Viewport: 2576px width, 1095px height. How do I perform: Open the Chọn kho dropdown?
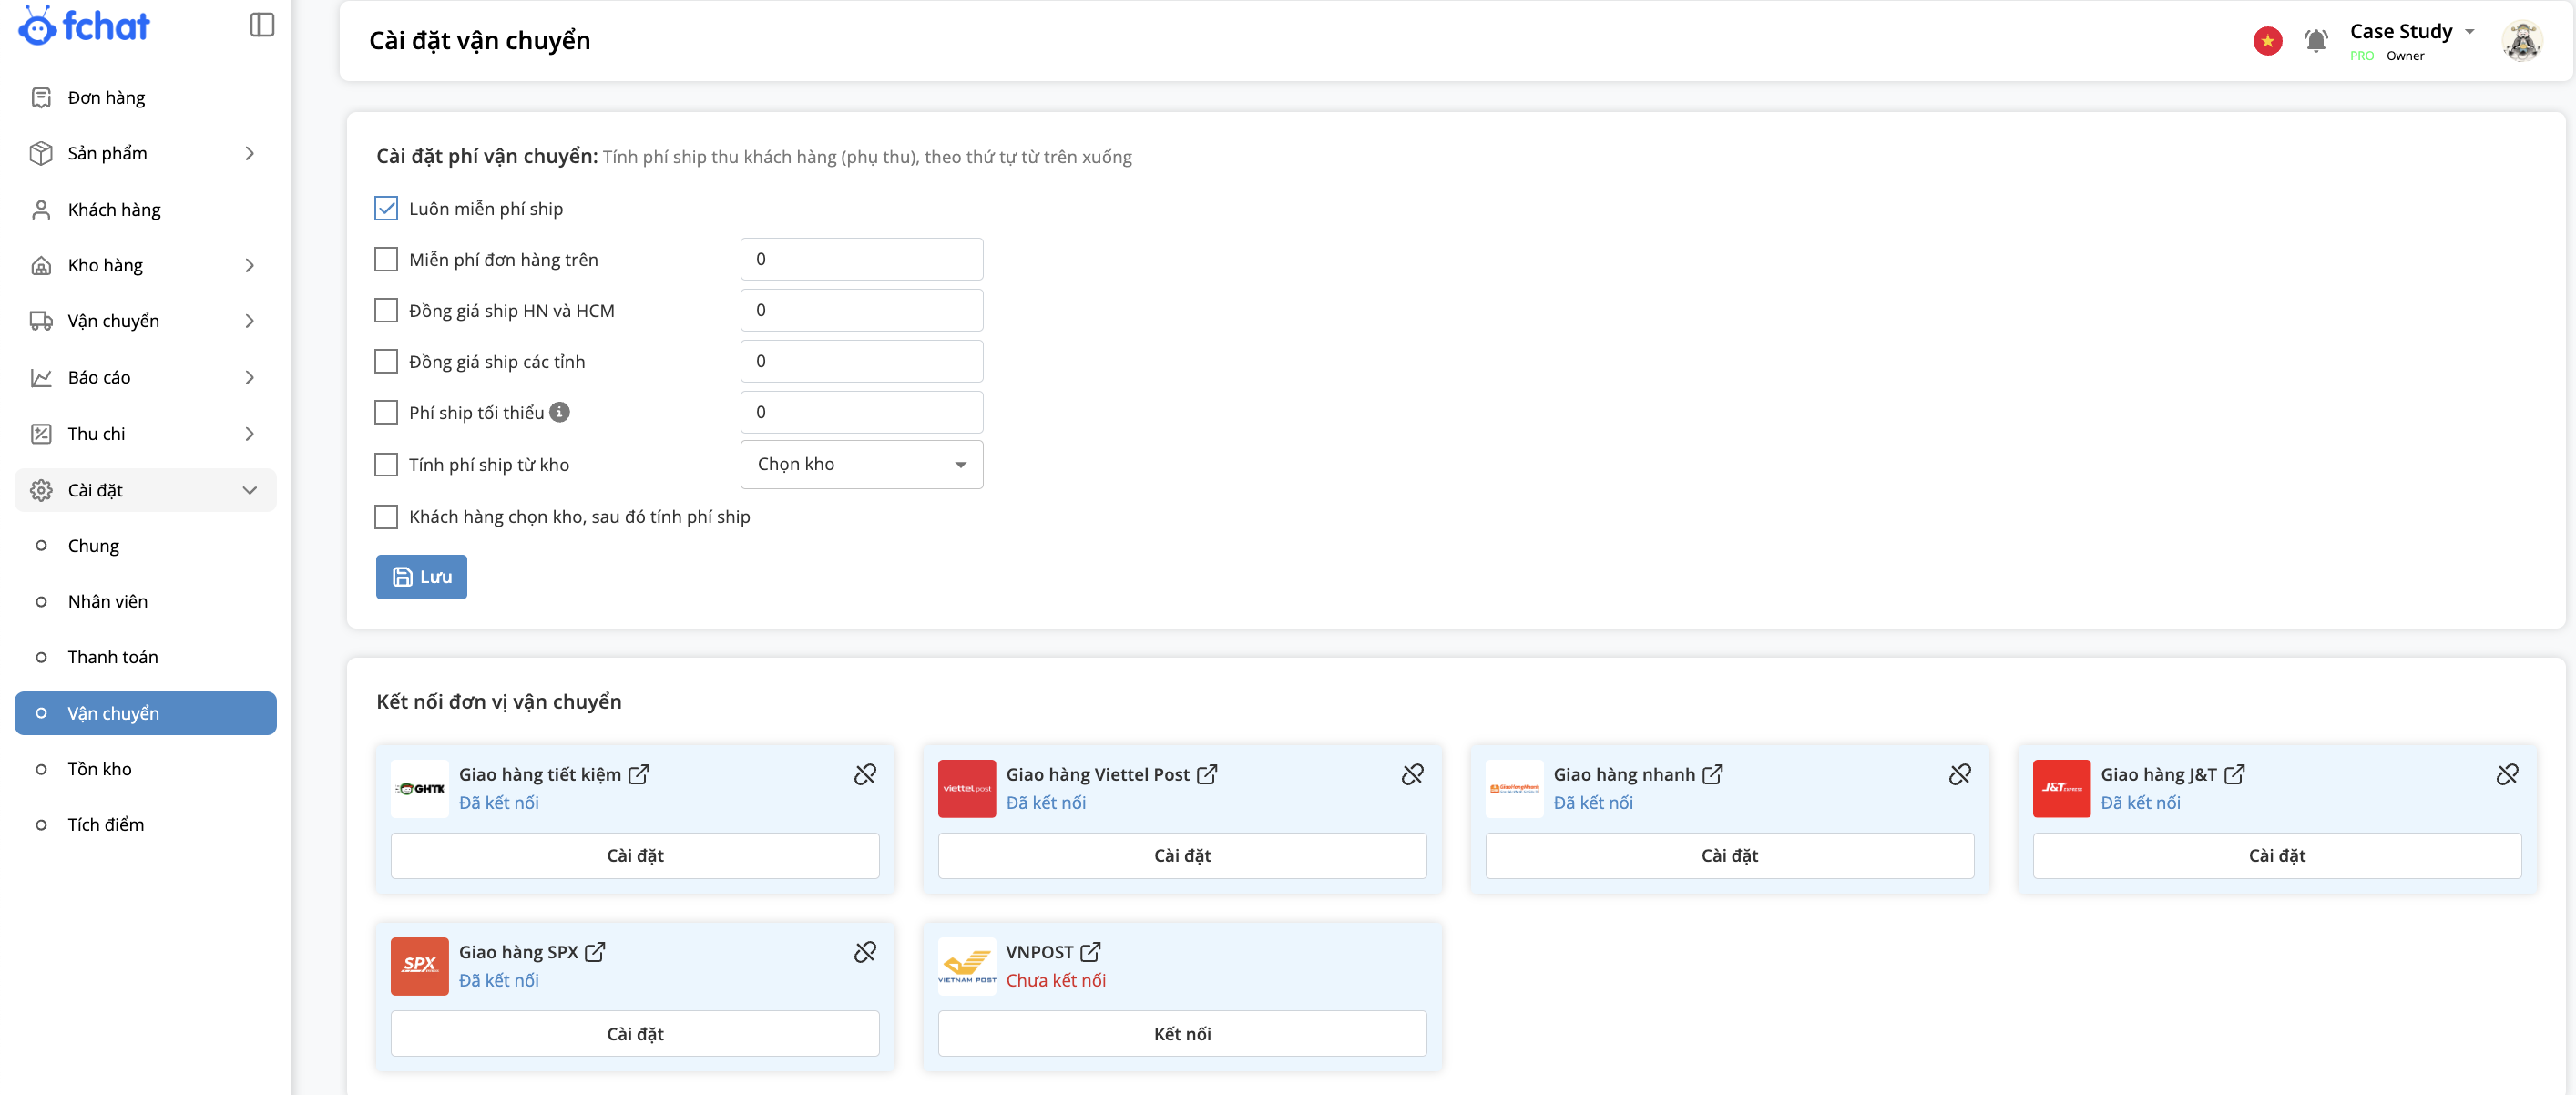[x=861, y=464]
